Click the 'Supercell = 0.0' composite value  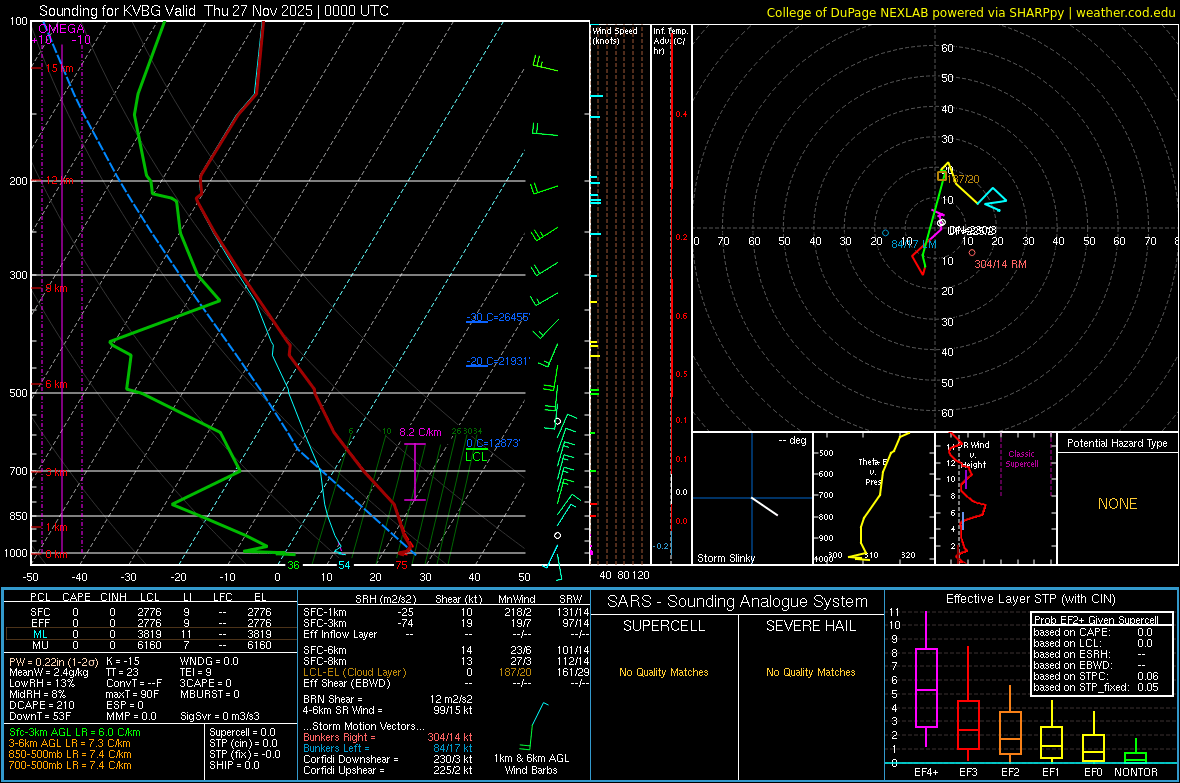(x=242, y=733)
